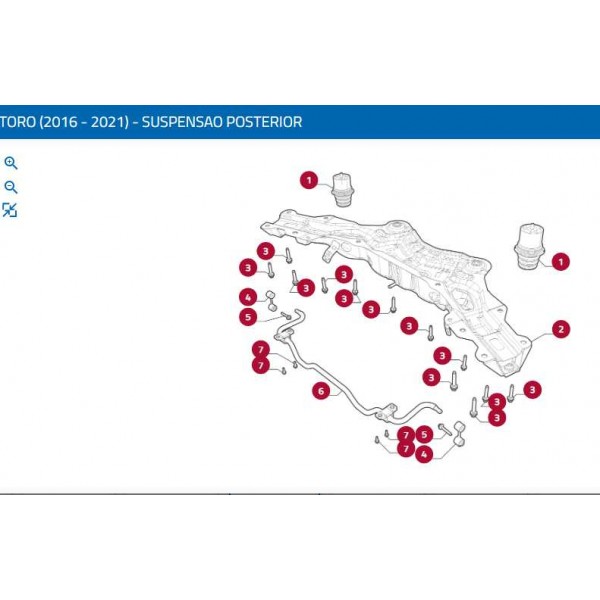Select the bottommost callout 7 marker

tap(406, 449)
